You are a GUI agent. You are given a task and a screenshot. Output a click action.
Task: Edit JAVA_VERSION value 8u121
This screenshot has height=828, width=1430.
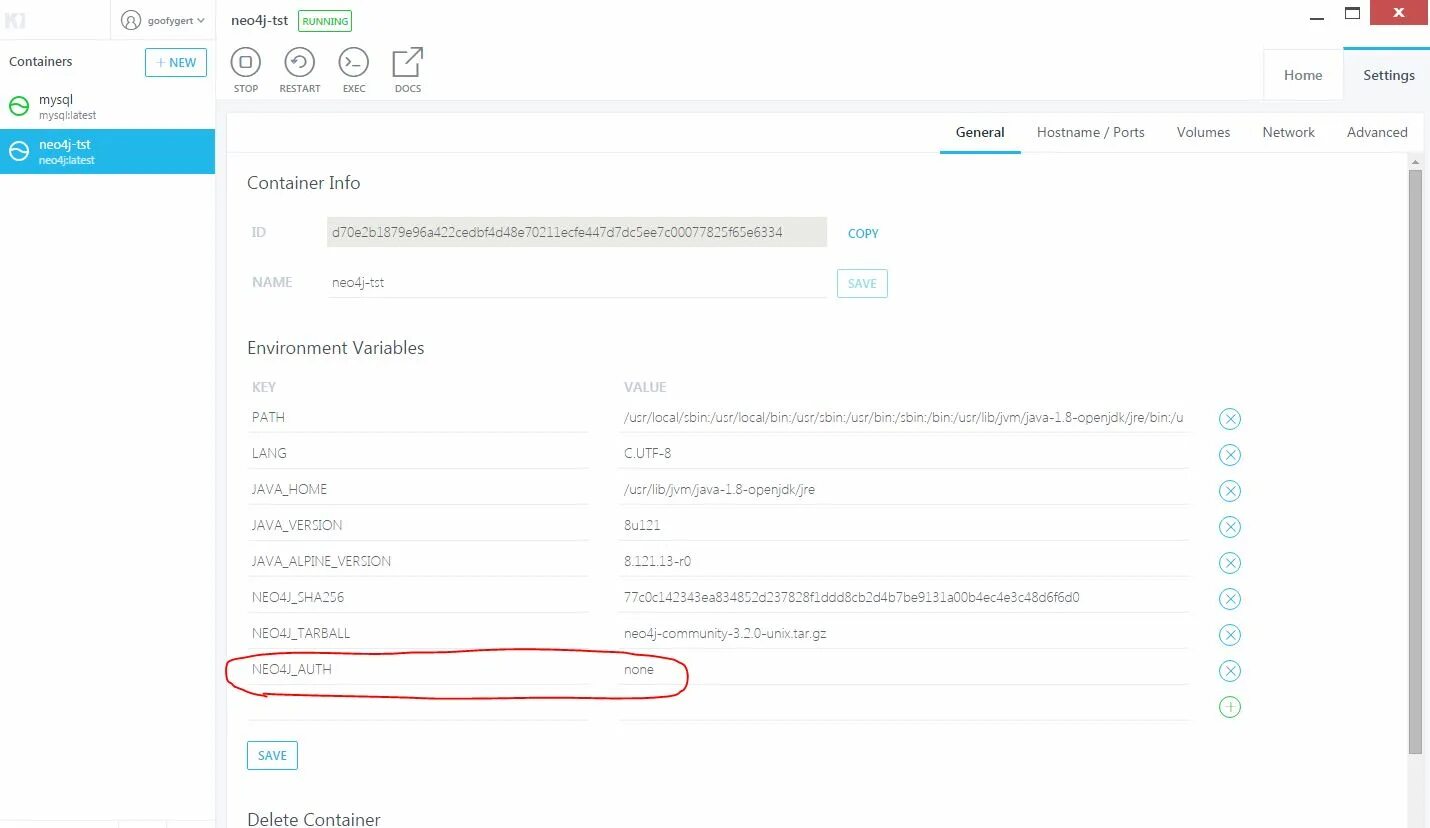click(904, 525)
